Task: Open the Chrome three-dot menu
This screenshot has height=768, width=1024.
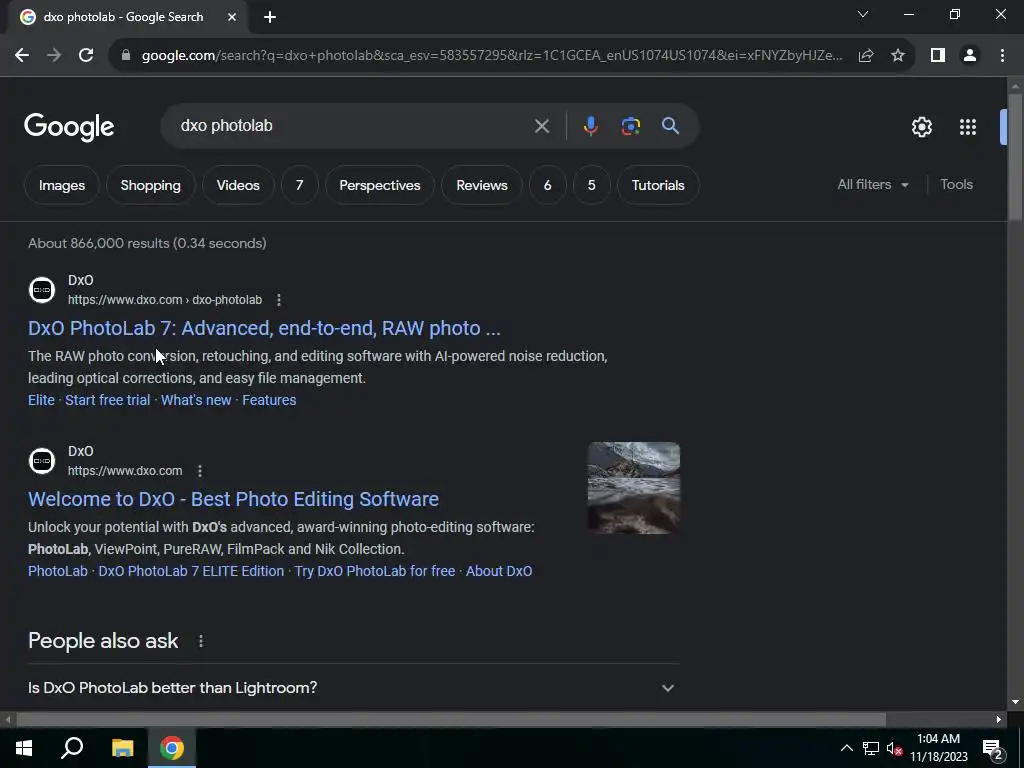Action: coord(1002,56)
